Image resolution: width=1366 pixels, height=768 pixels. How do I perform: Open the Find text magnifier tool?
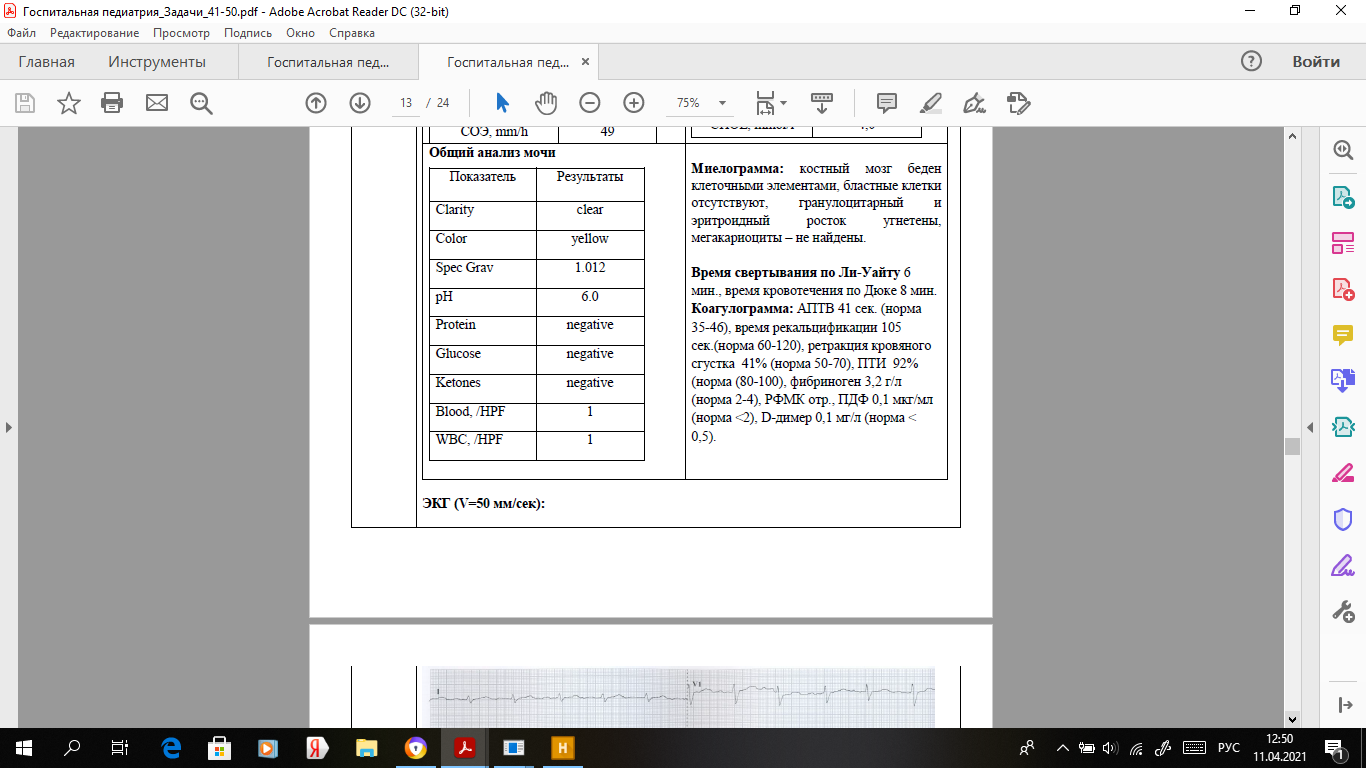point(201,103)
